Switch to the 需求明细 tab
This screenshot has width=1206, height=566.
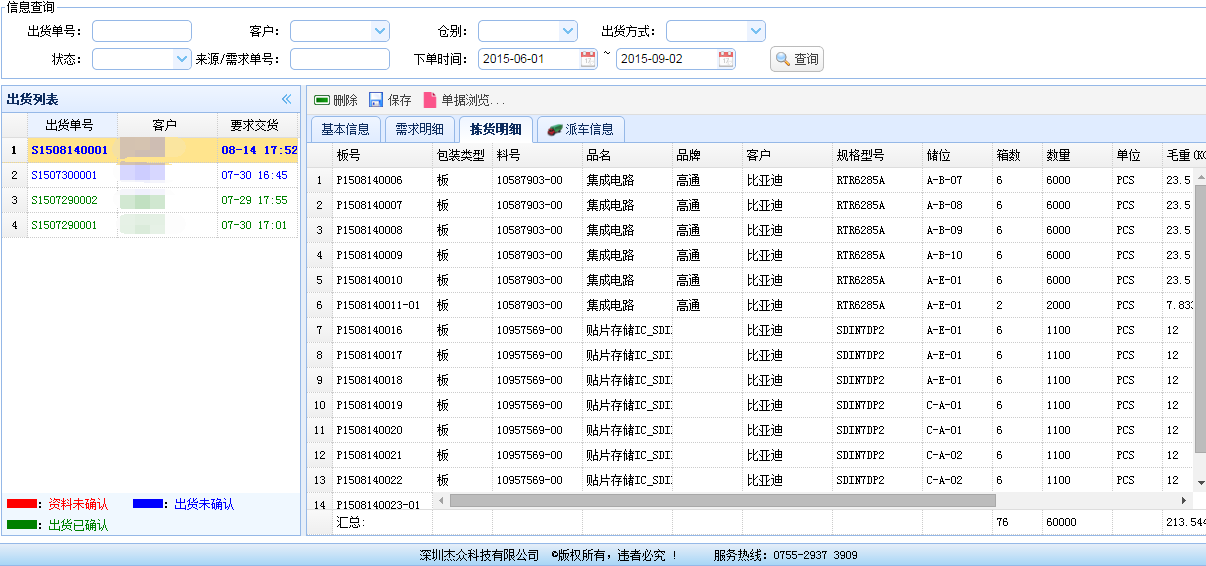pyautogui.click(x=419, y=129)
